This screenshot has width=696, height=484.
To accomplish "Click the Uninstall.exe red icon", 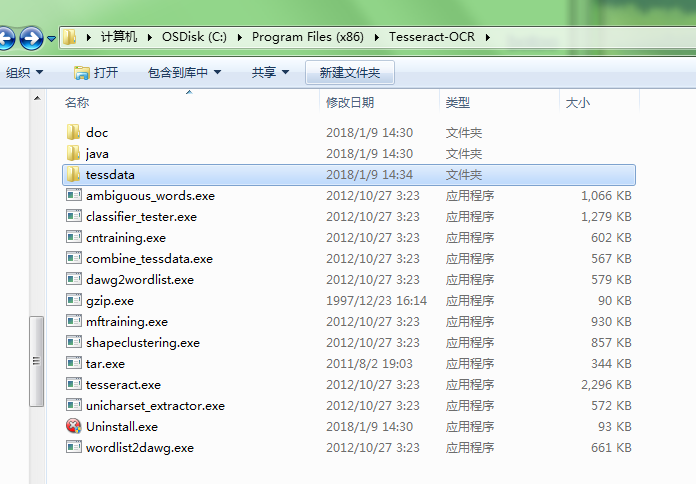I will pos(74,426).
